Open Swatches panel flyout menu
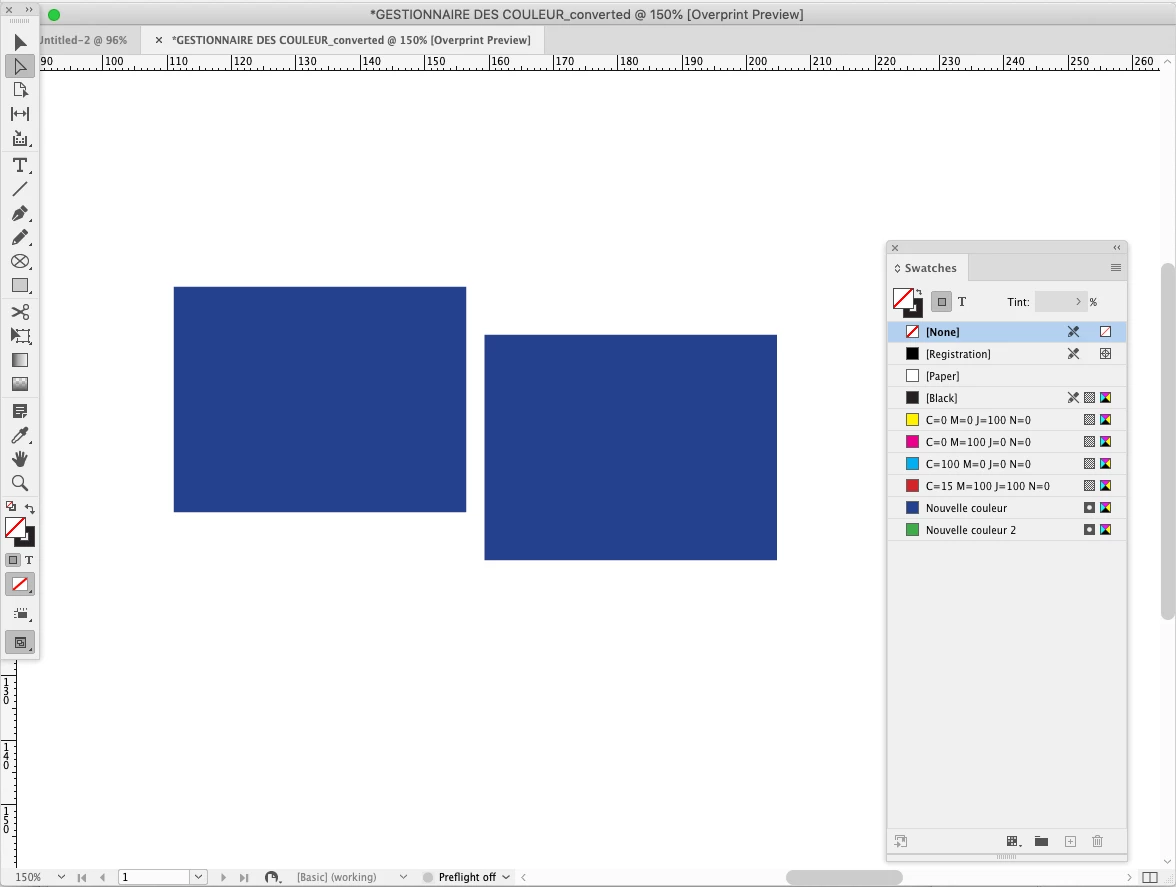1176x887 pixels. 1116,268
